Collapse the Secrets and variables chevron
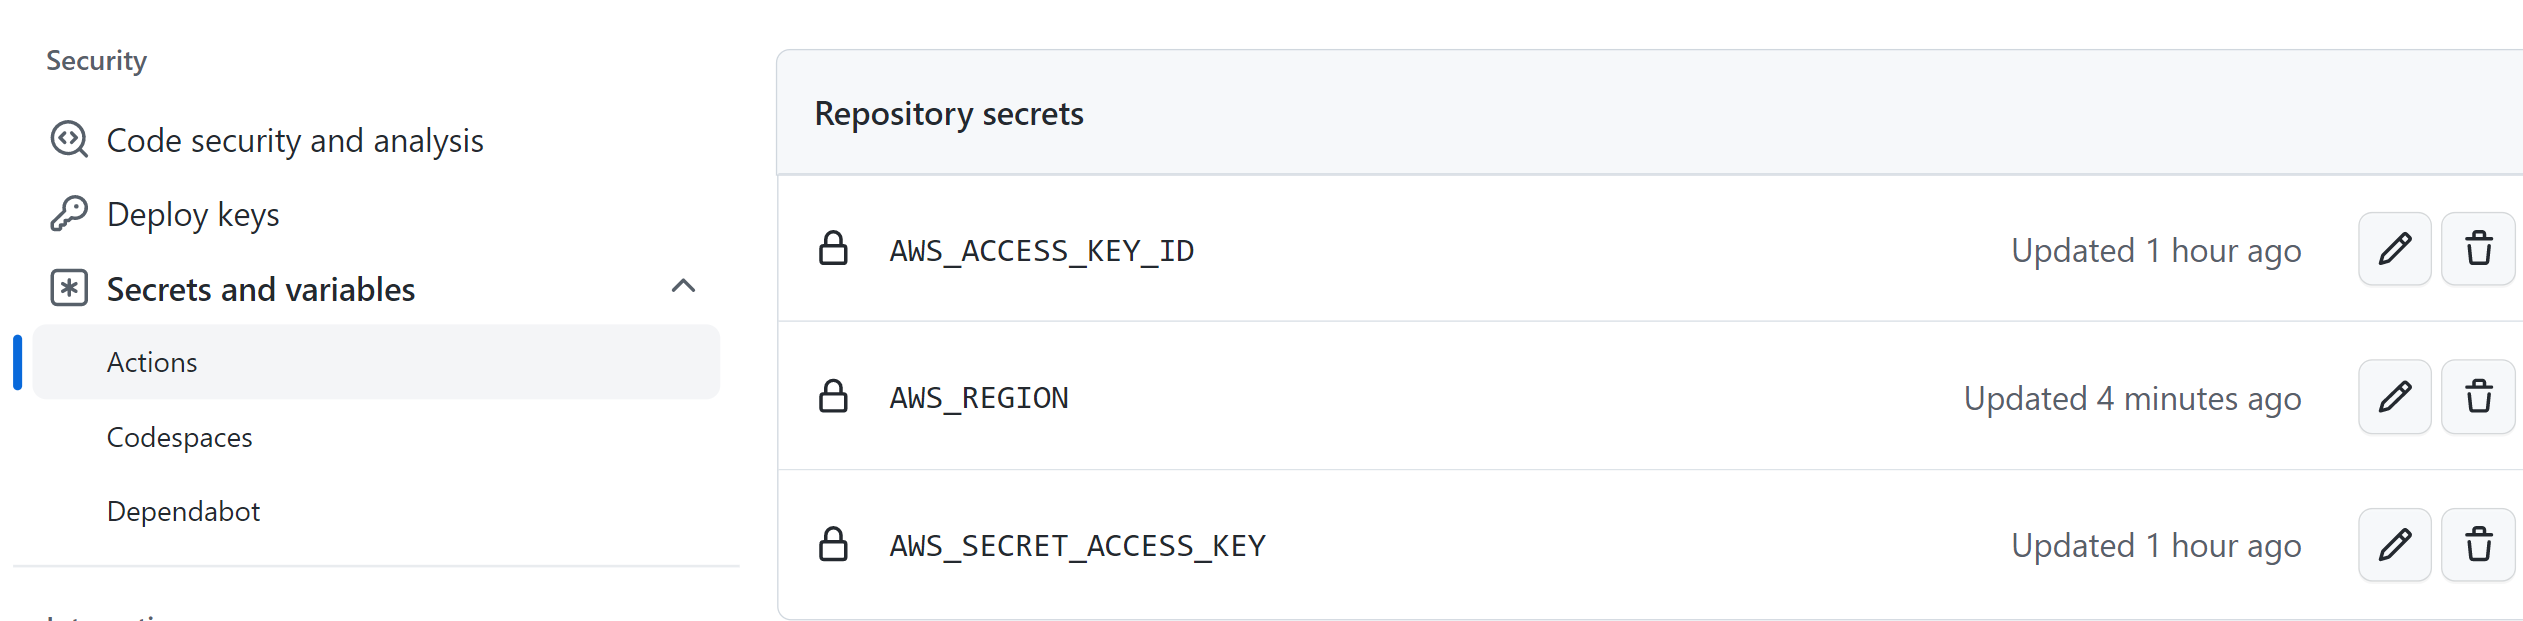The width and height of the screenshot is (2523, 621). click(x=683, y=287)
